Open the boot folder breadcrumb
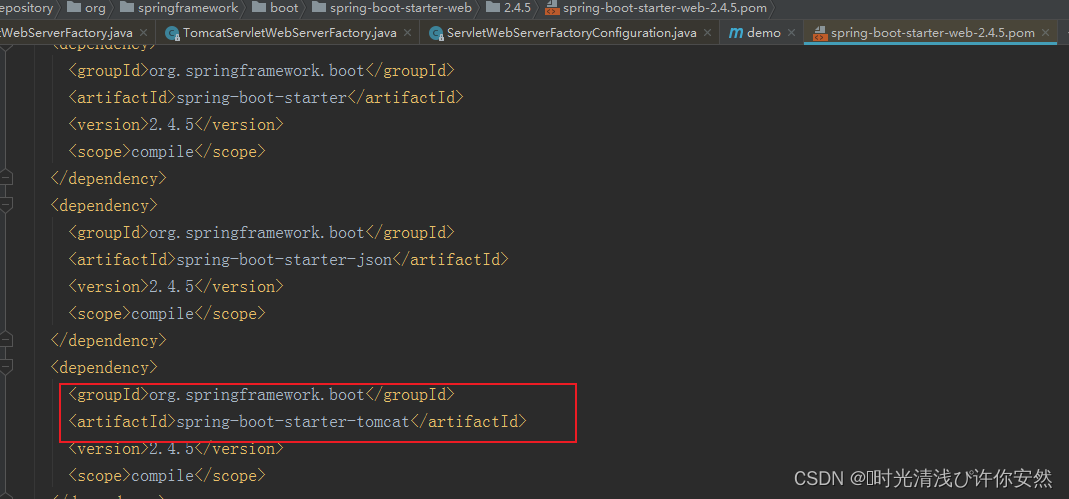Image resolution: width=1069 pixels, height=499 pixels. 275,8
